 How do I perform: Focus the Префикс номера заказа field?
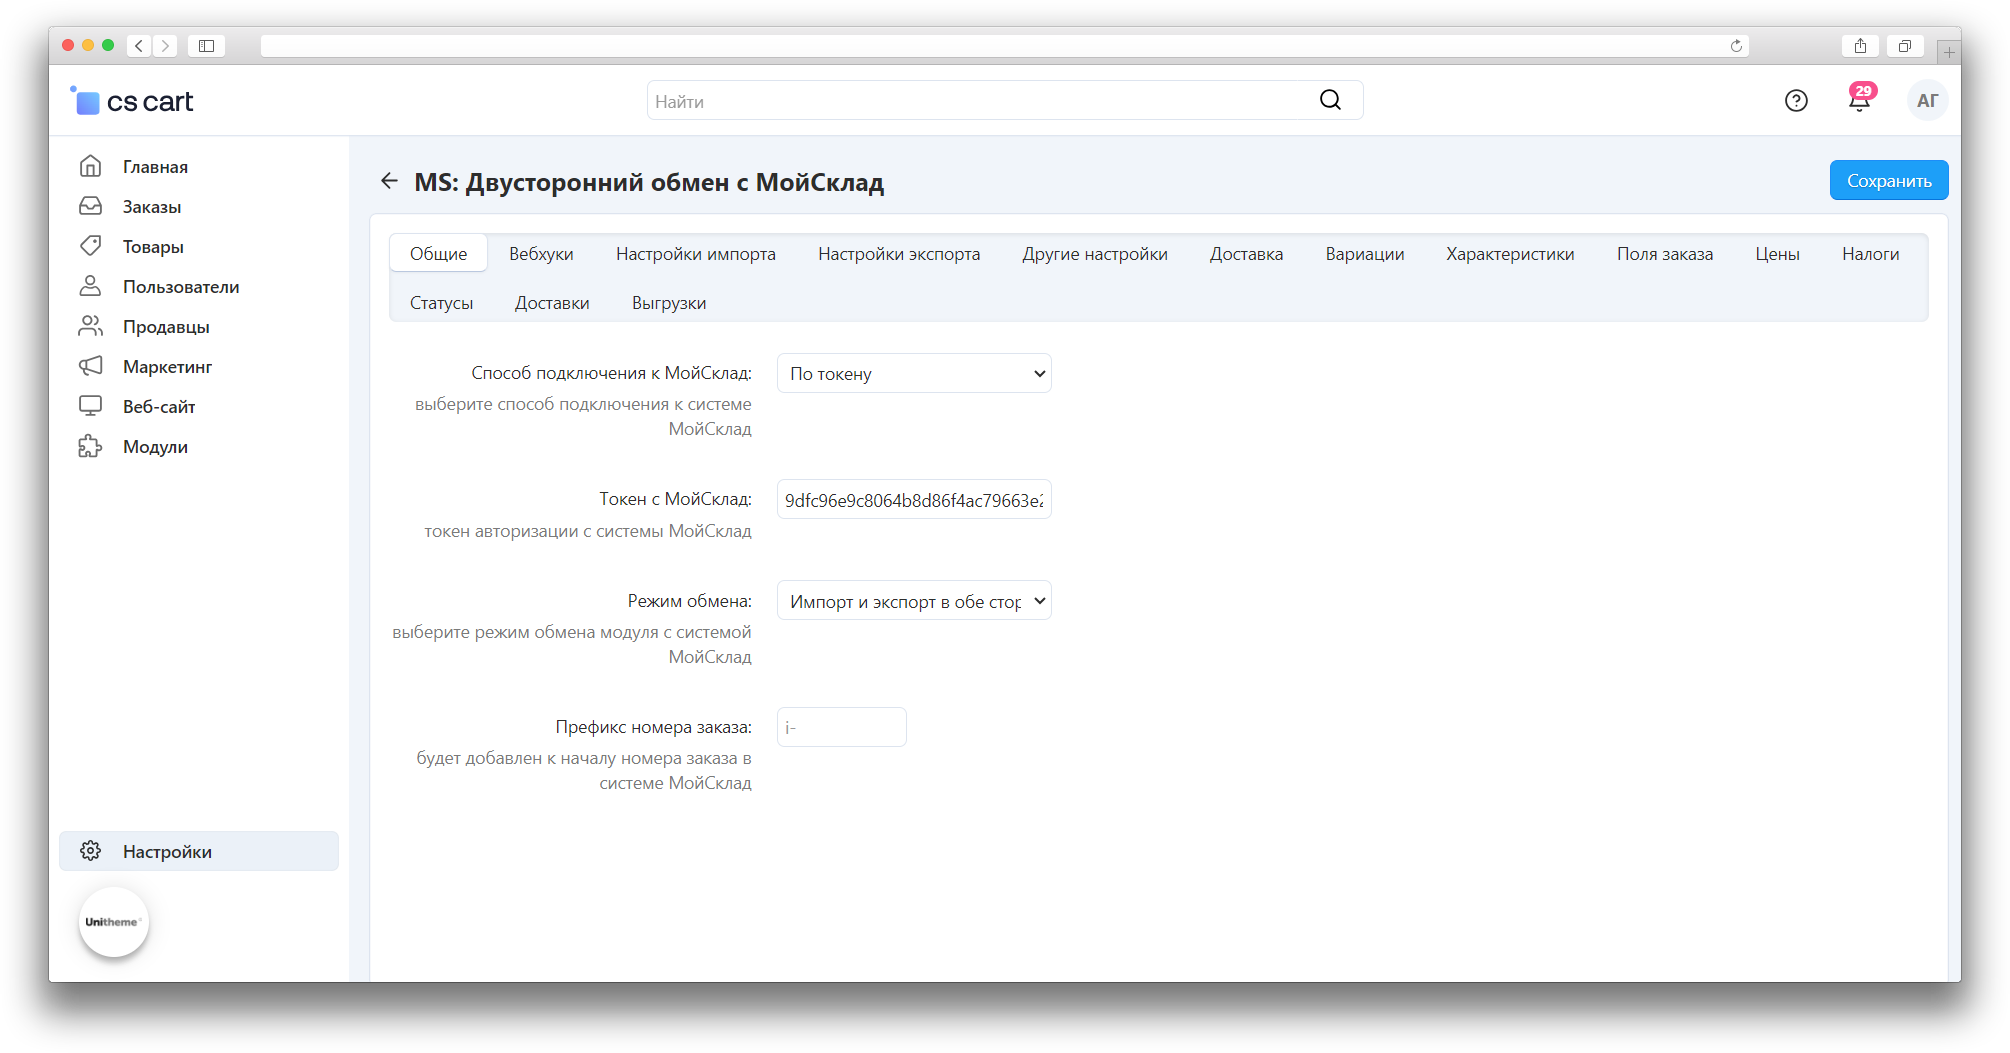[841, 727]
